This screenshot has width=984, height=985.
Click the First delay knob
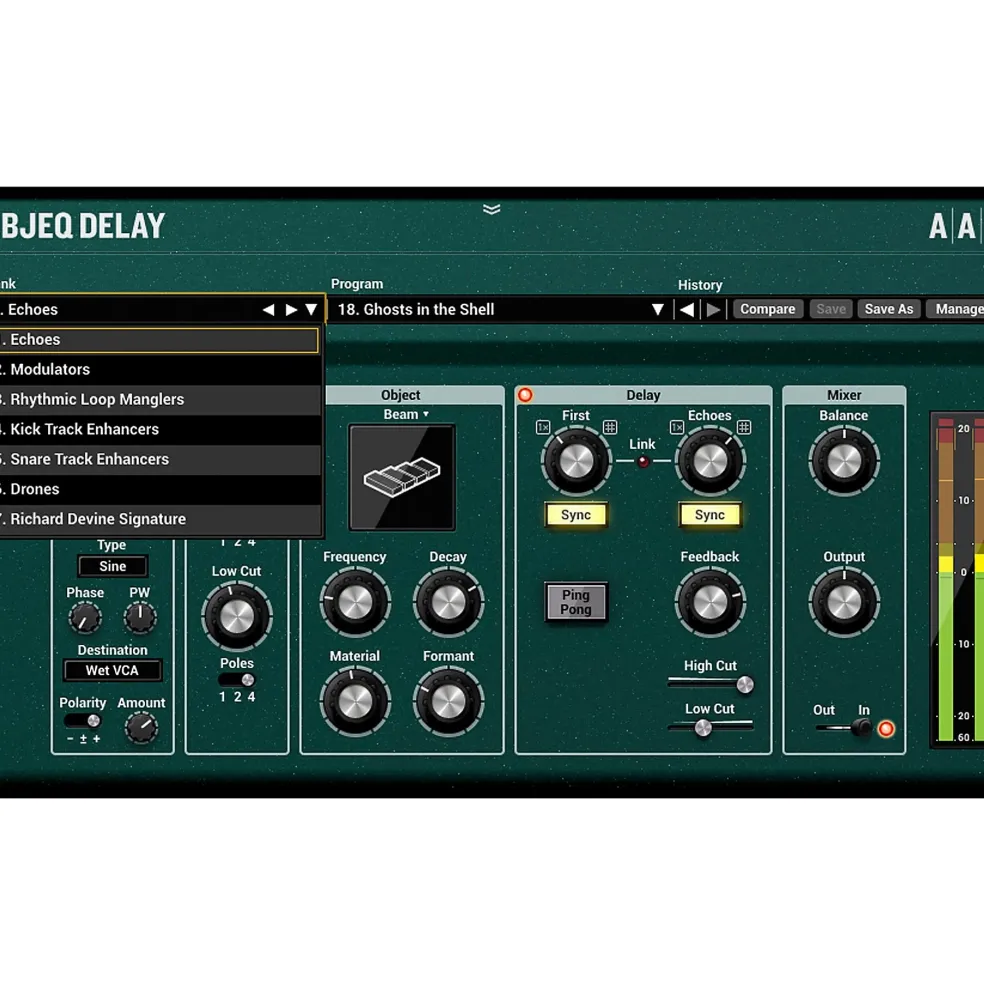click(x=576, y=461)
